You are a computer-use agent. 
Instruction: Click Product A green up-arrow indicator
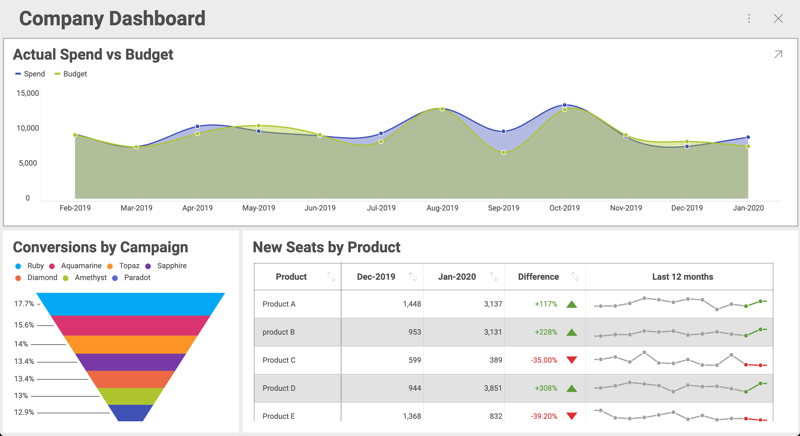[572, 304]
